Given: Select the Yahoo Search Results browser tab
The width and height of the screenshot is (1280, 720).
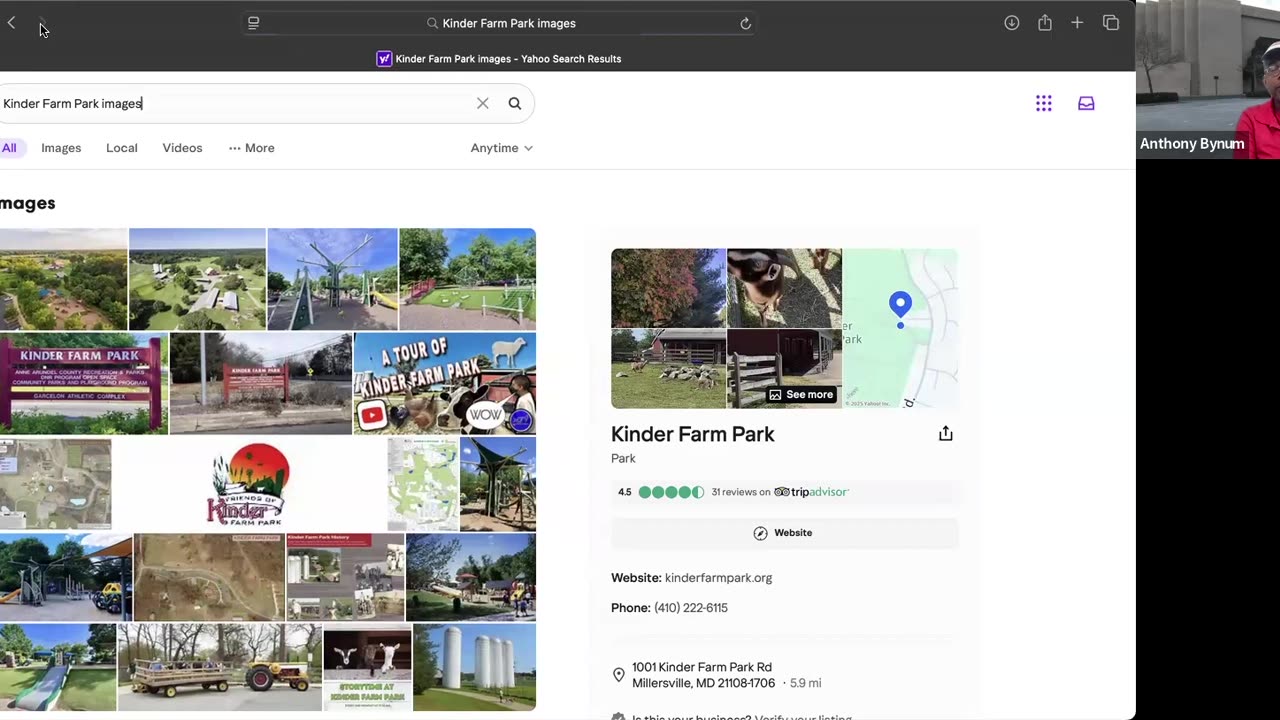Looking at the screenshot, I should tap(499, 59).
